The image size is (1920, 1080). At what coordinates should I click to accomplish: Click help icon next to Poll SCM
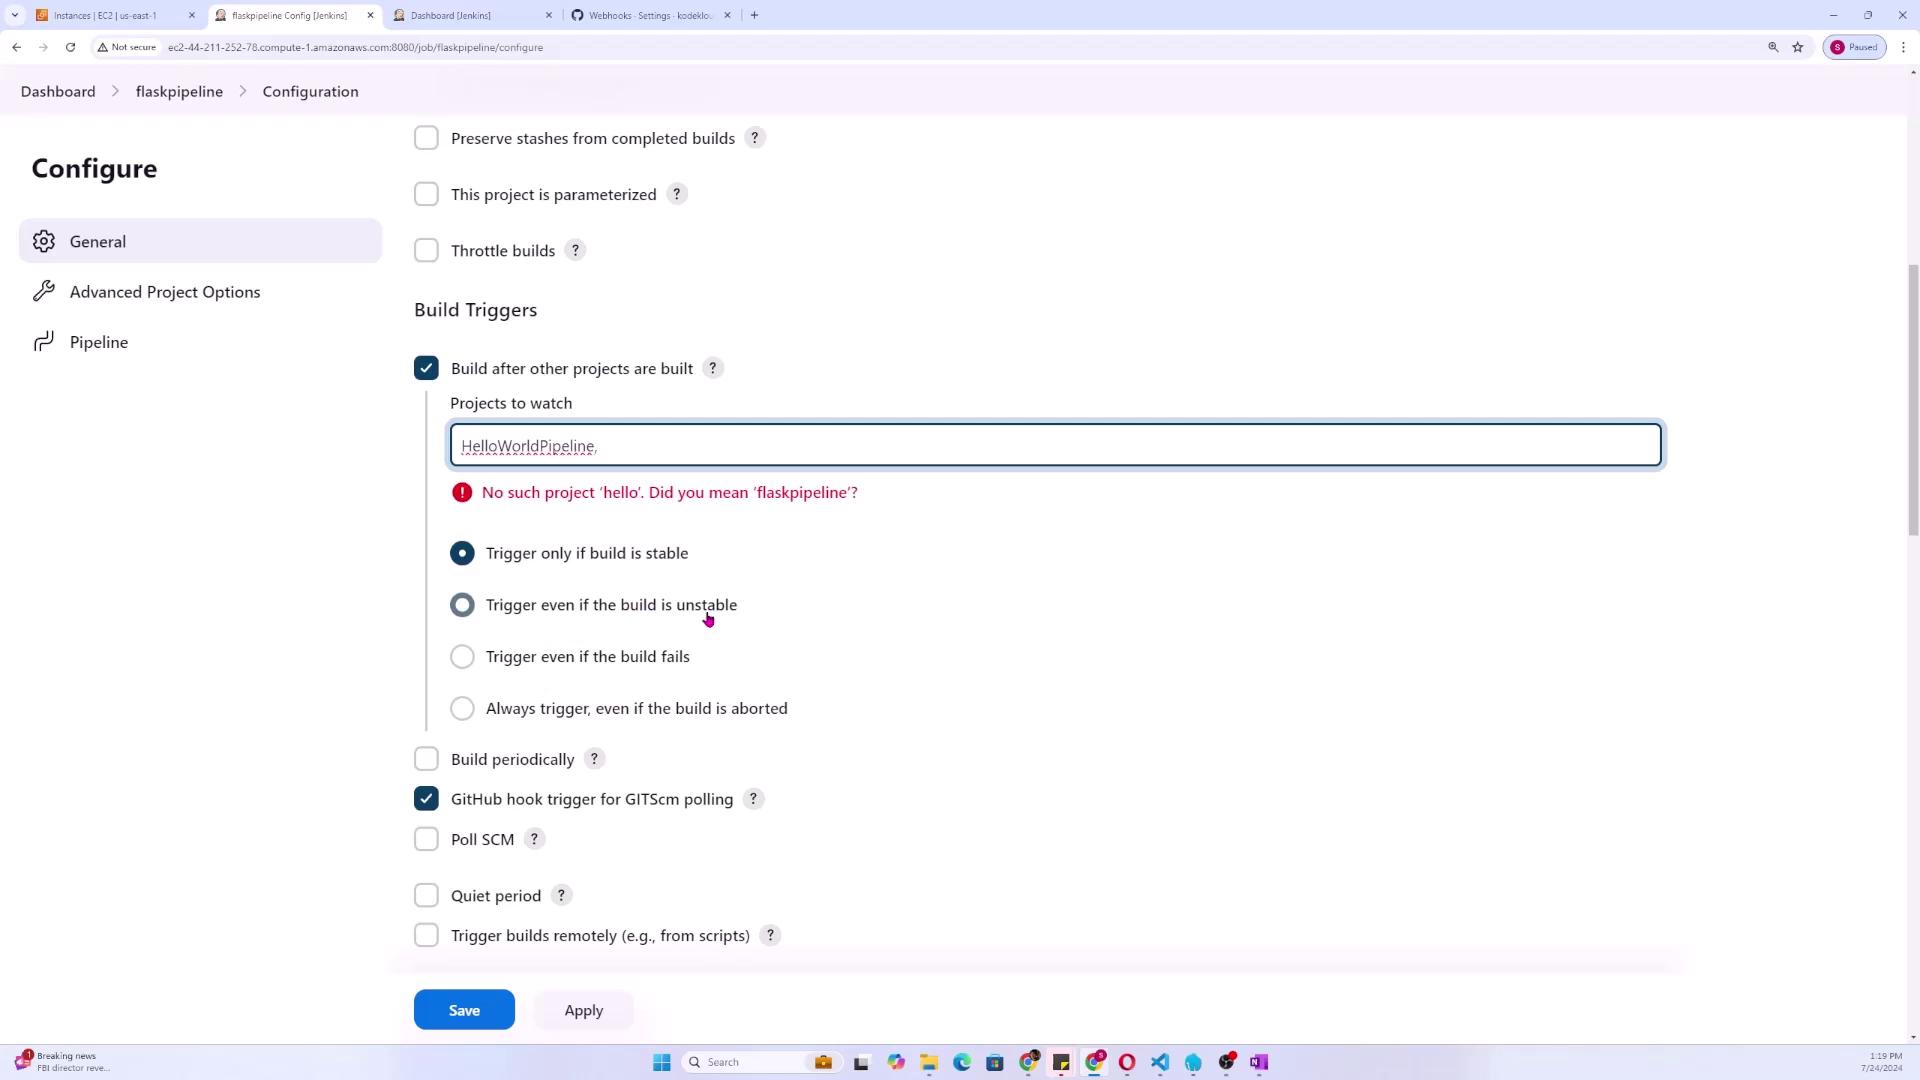(534, 839)
